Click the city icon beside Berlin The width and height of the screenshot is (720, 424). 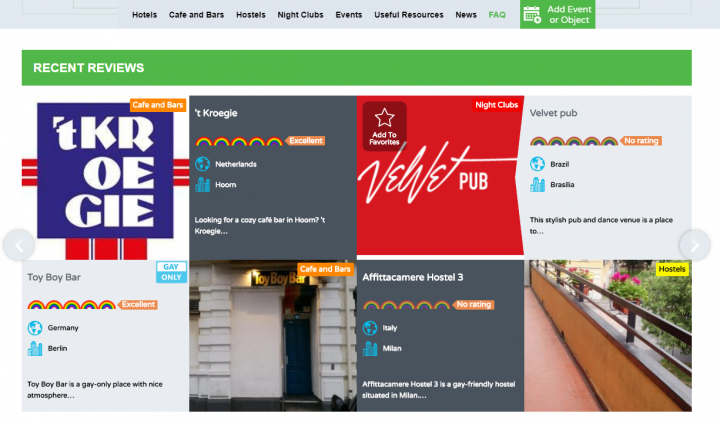tap(35, 348)
